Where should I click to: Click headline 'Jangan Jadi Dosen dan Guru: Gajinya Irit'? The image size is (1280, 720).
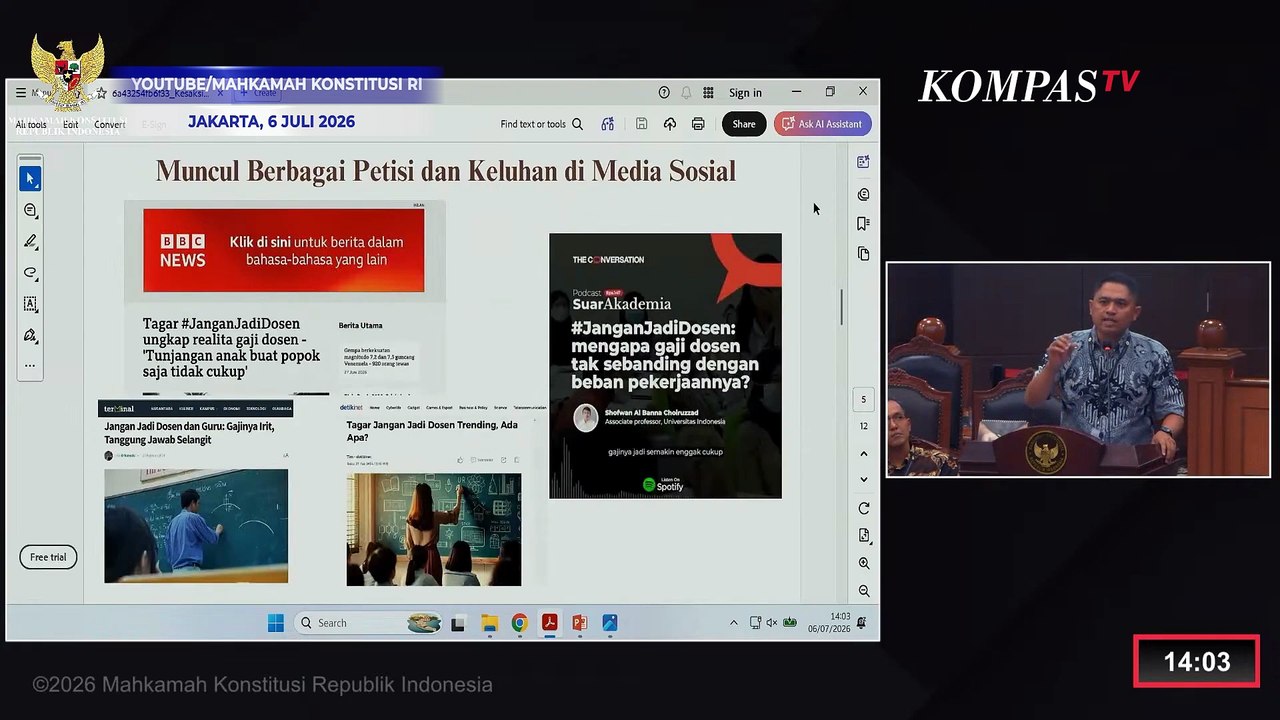coord(189,432)
